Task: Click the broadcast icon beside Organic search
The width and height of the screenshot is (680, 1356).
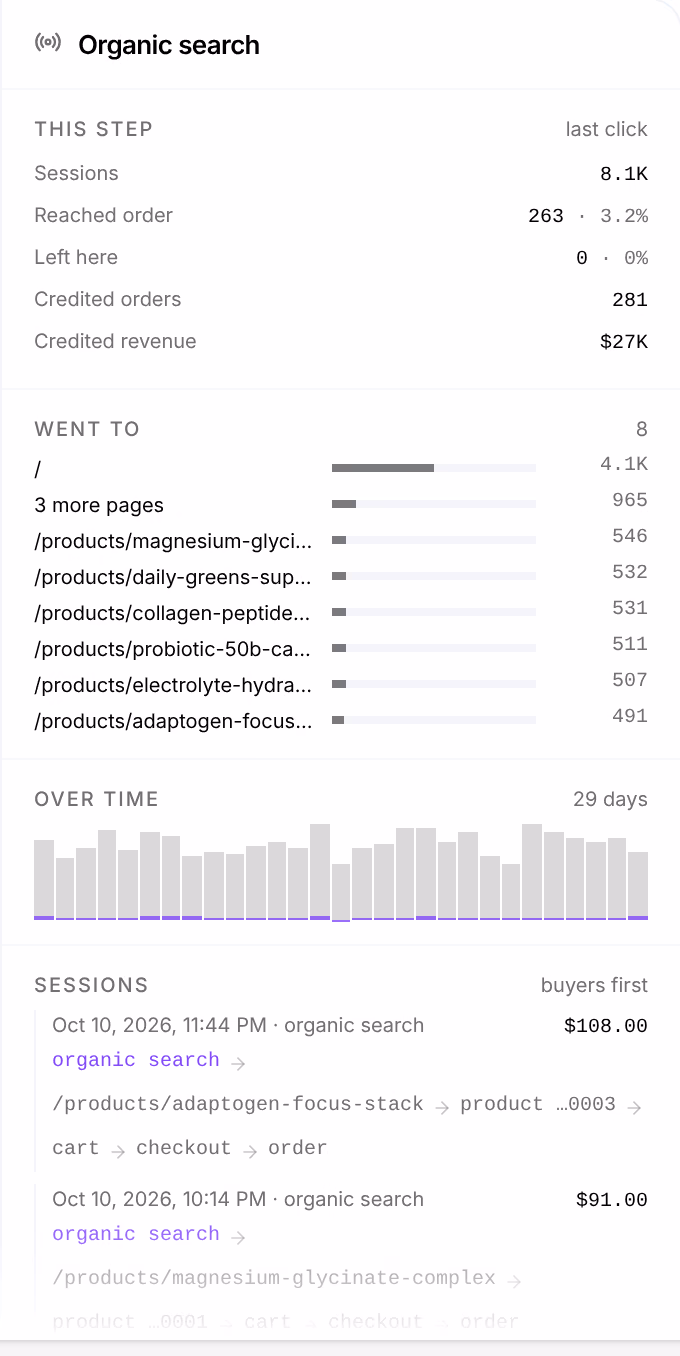Action: tap(47, 43)
